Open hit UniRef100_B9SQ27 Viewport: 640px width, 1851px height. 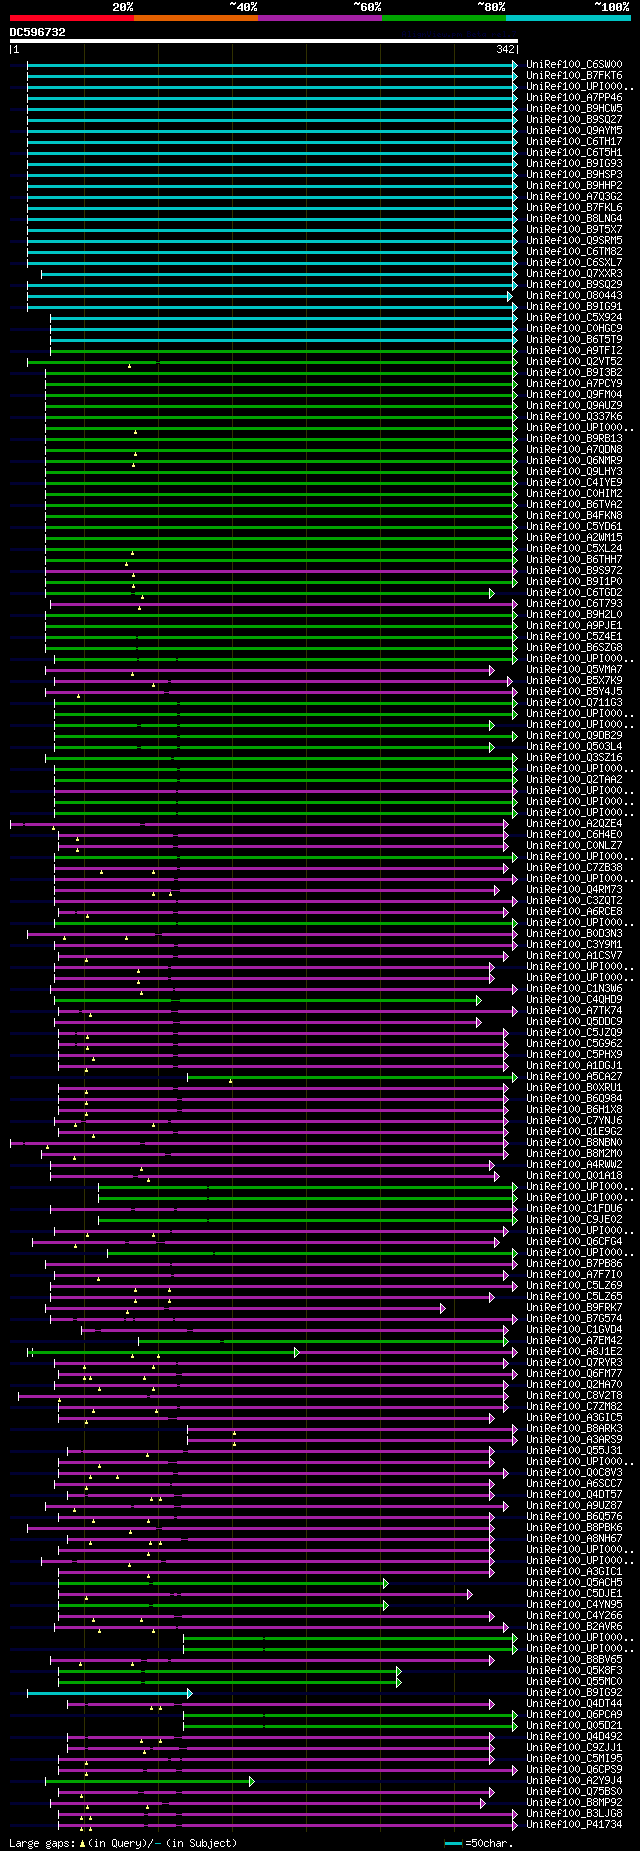[574, 119]
